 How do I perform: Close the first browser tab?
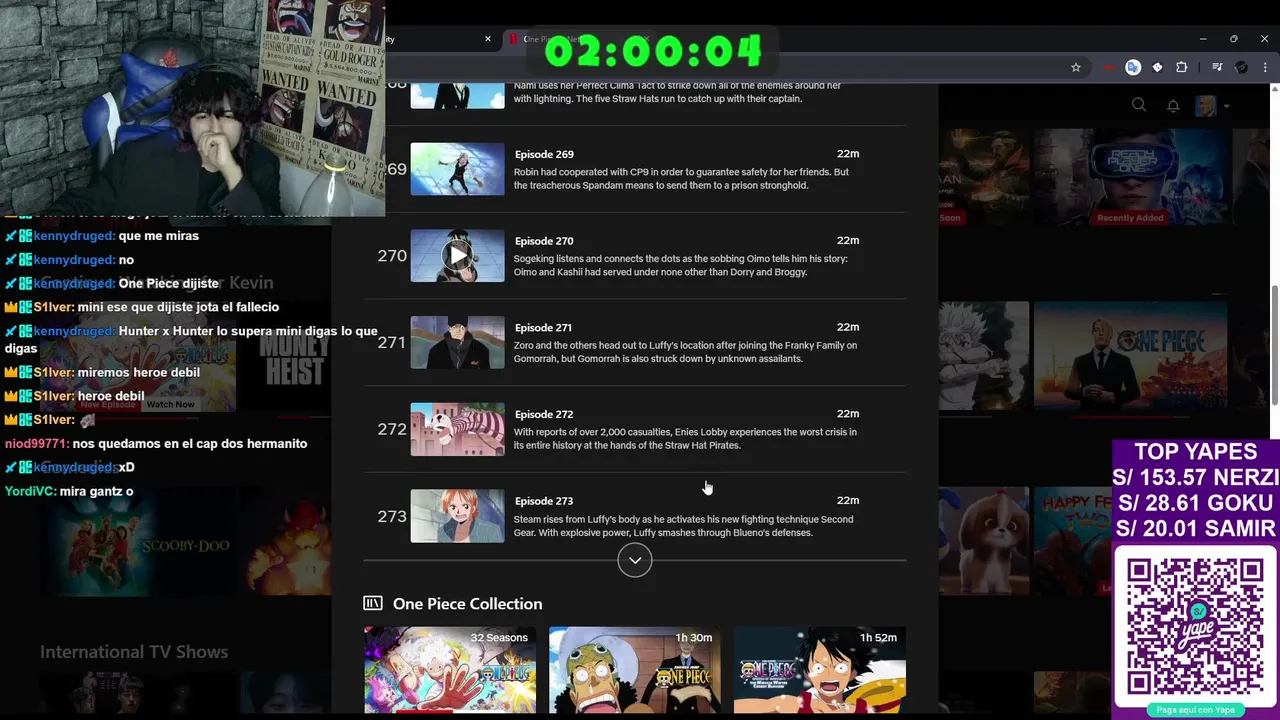pos(488,39)
